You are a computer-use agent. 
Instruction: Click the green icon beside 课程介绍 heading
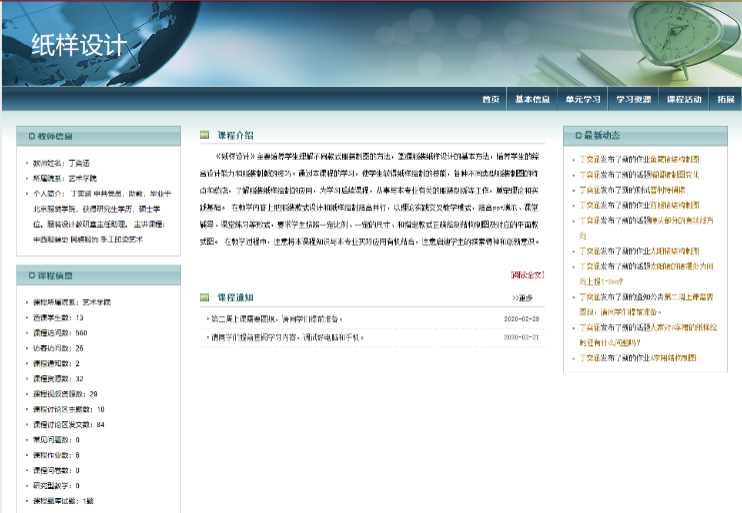pos(204,135)
